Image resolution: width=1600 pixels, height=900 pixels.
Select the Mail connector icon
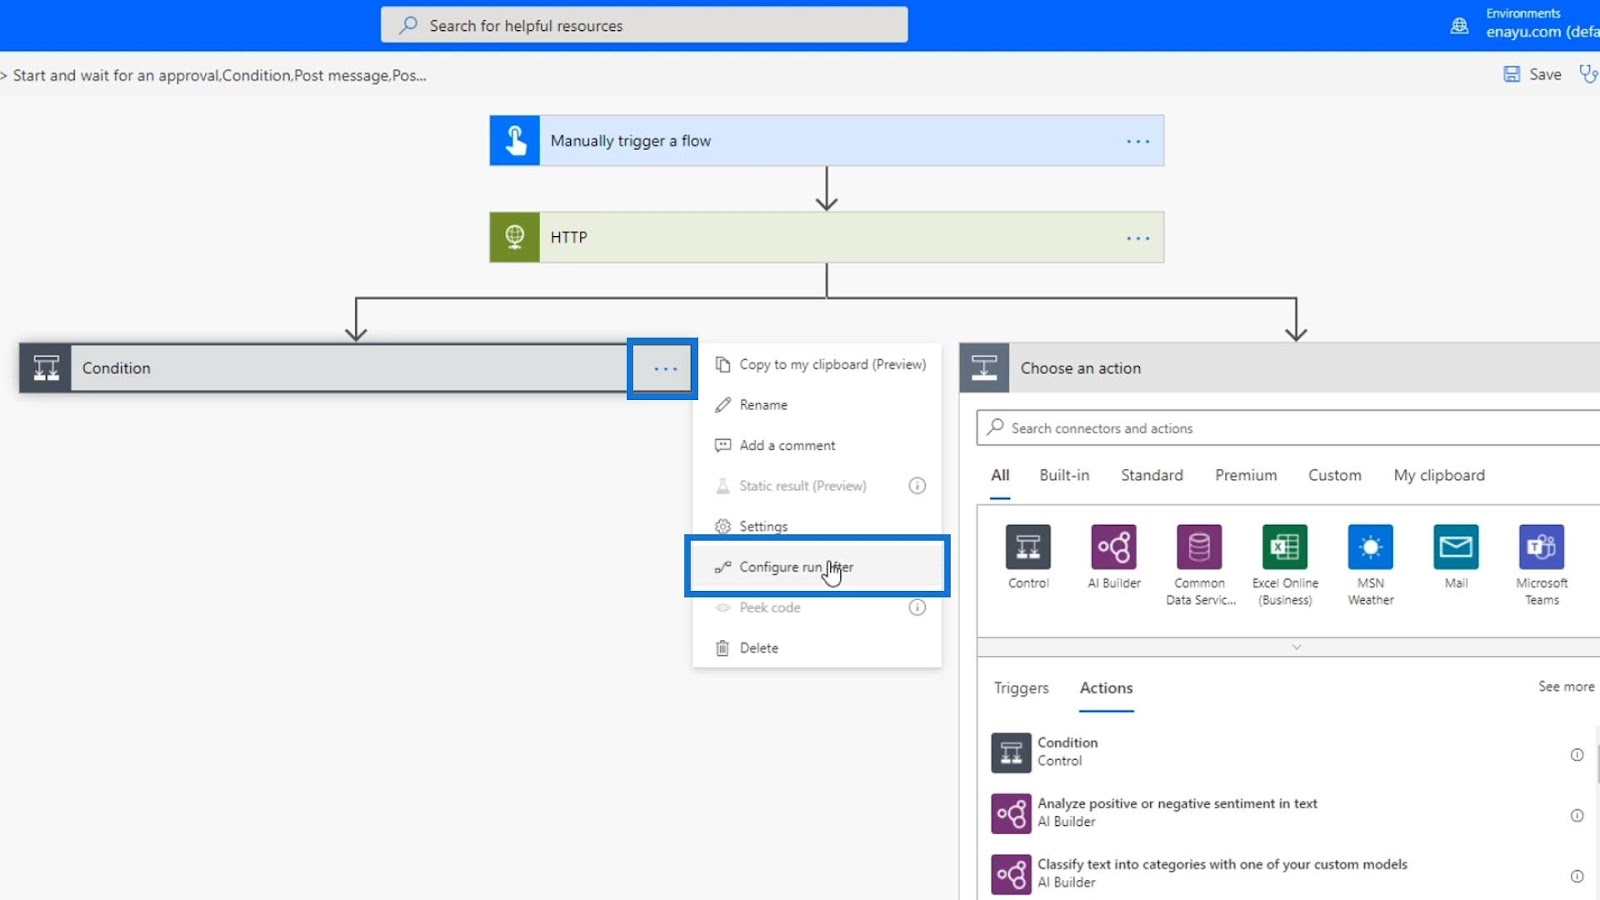[1456, 547]
